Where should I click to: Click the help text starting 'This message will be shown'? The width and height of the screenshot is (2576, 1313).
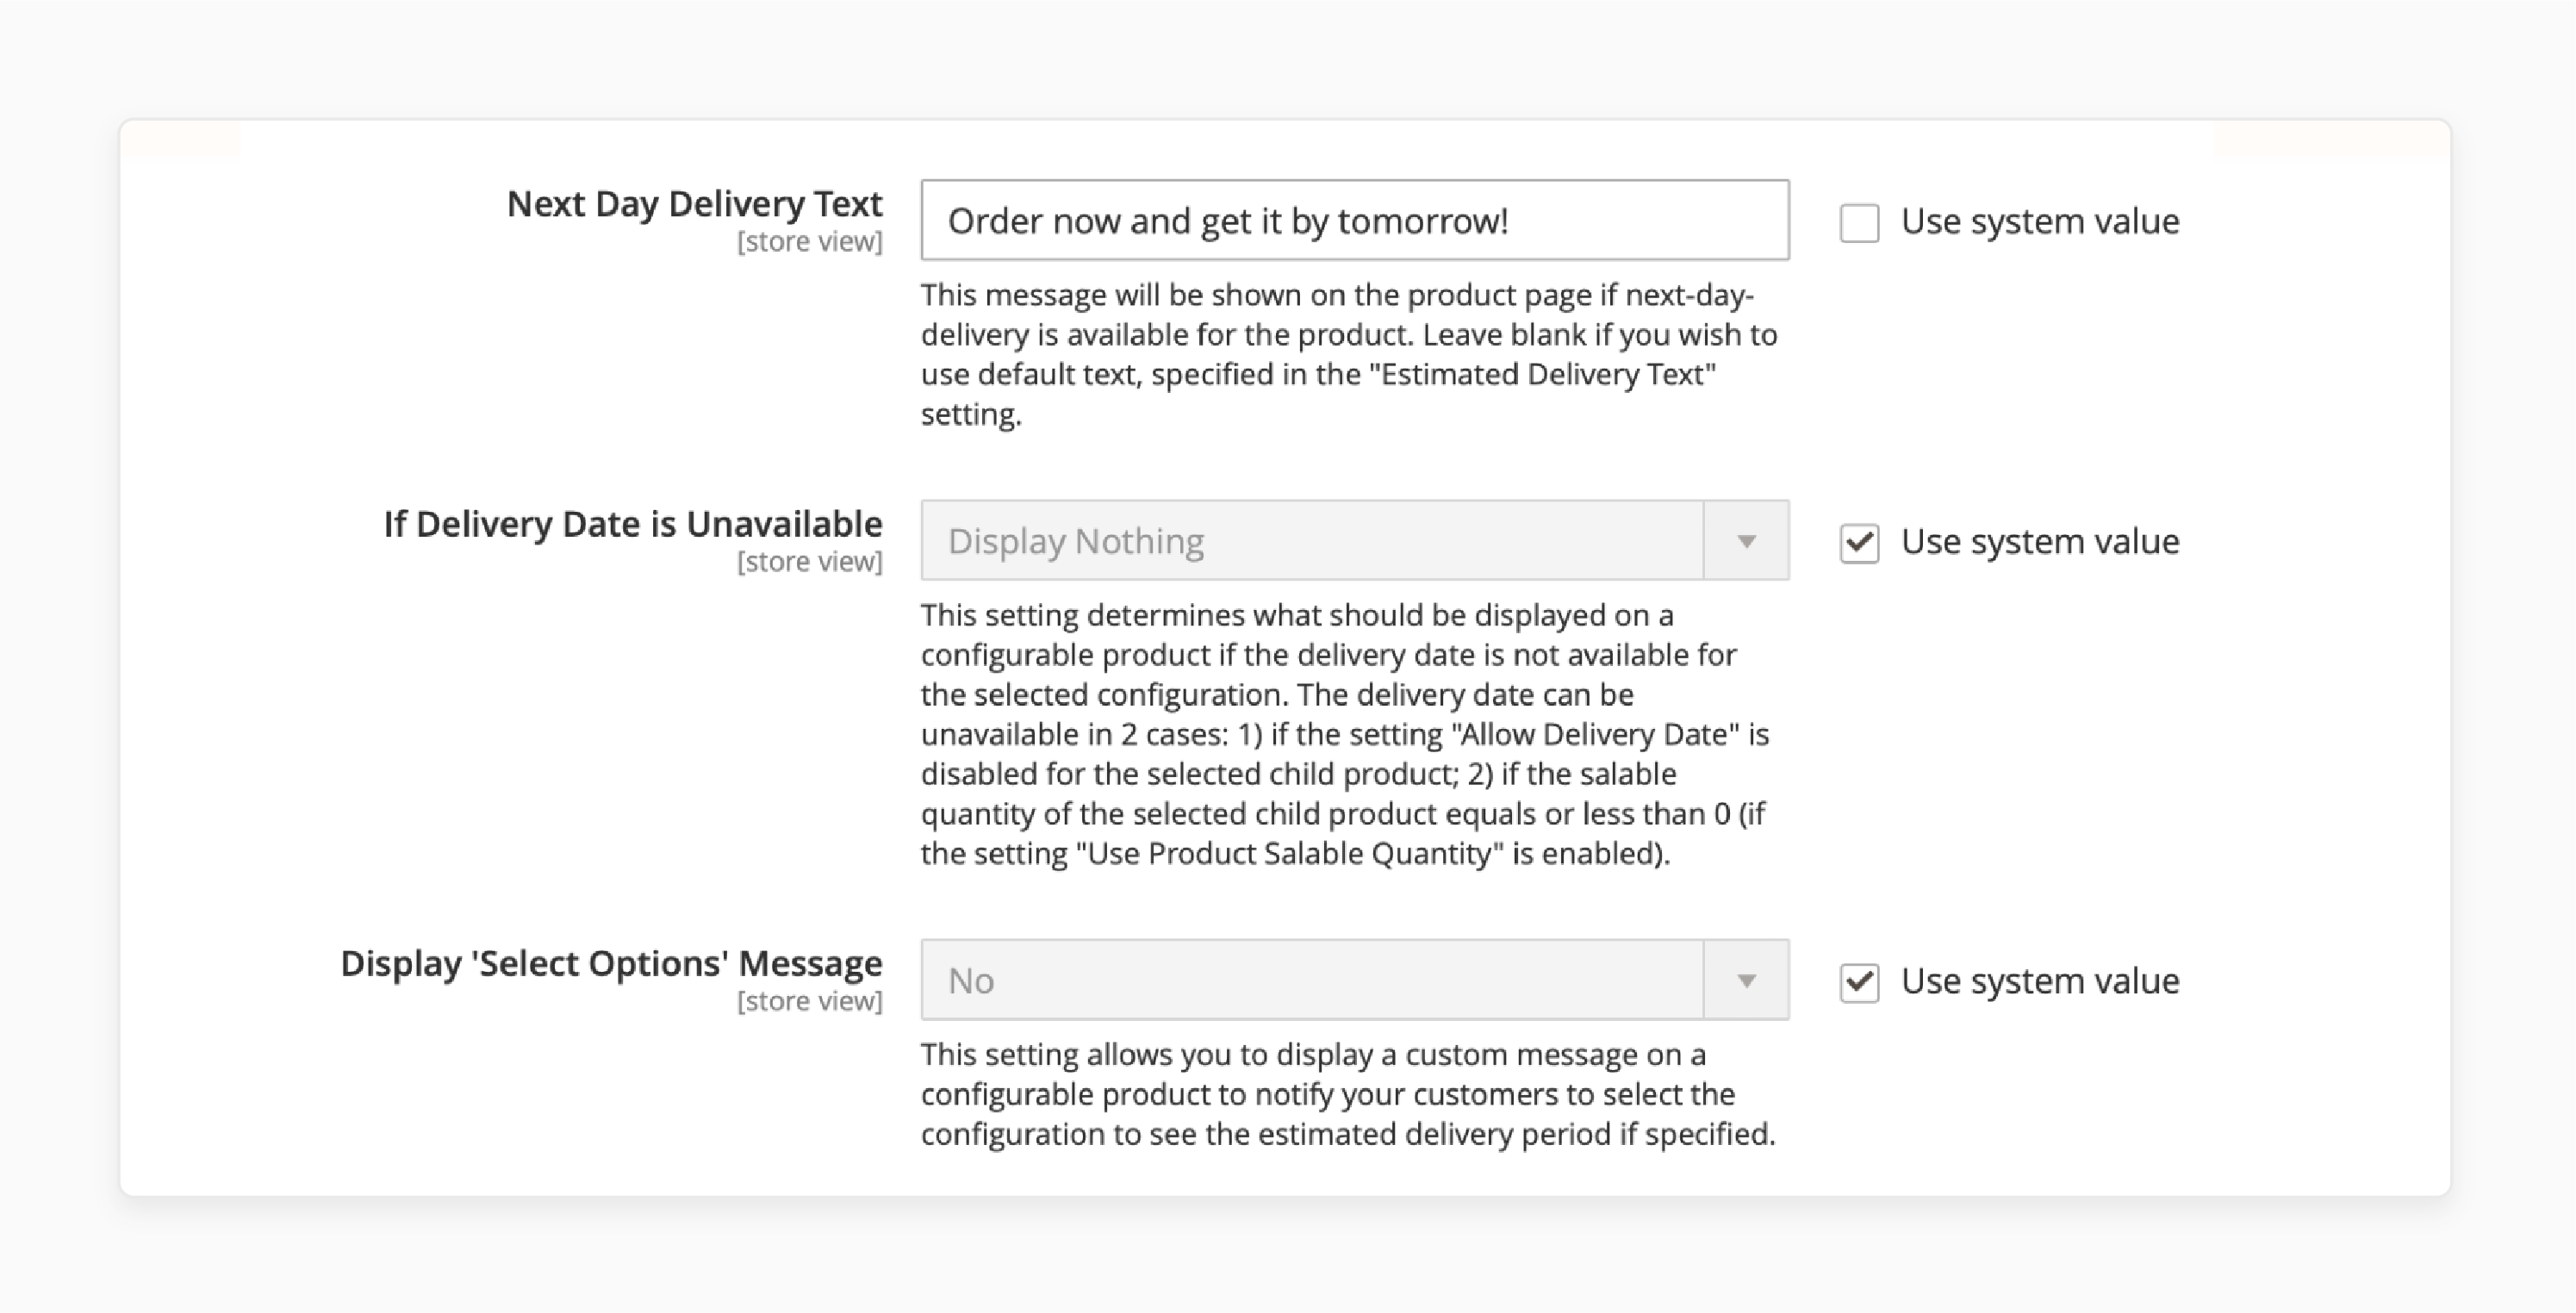coord(1350,354)
